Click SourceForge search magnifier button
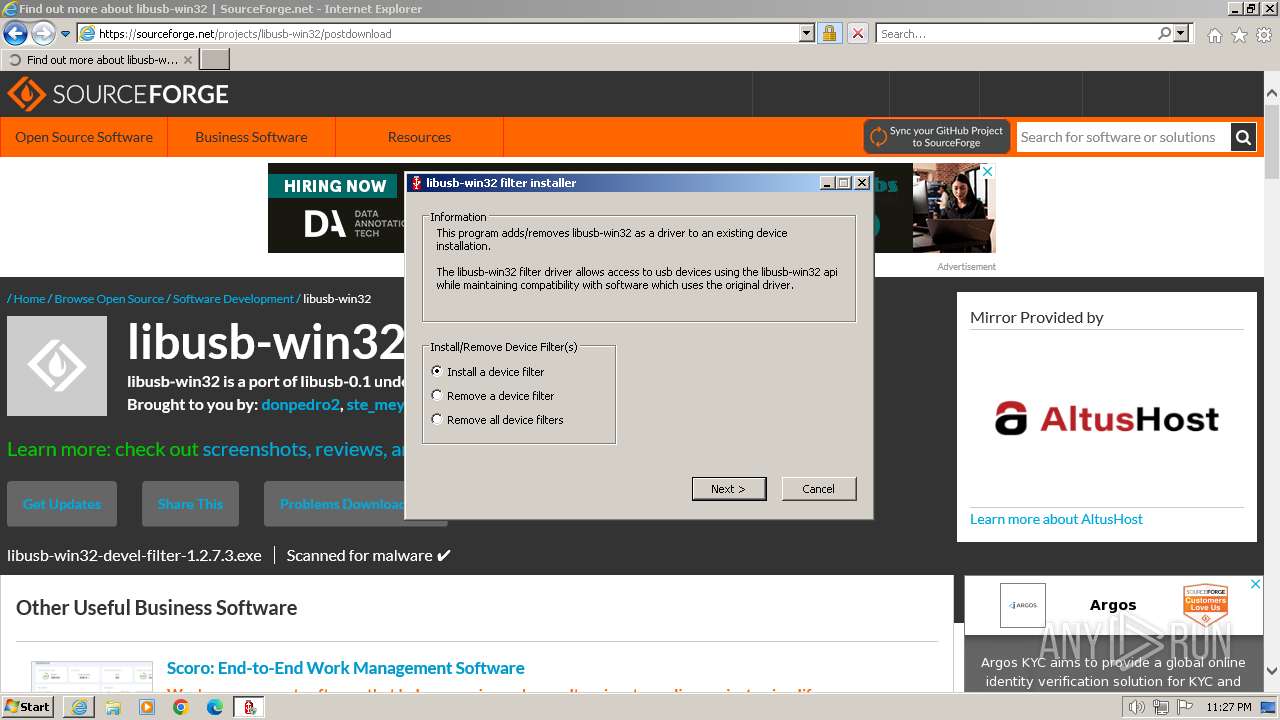Viewport: 1280px width, 720px height. tap(1243, 137)
